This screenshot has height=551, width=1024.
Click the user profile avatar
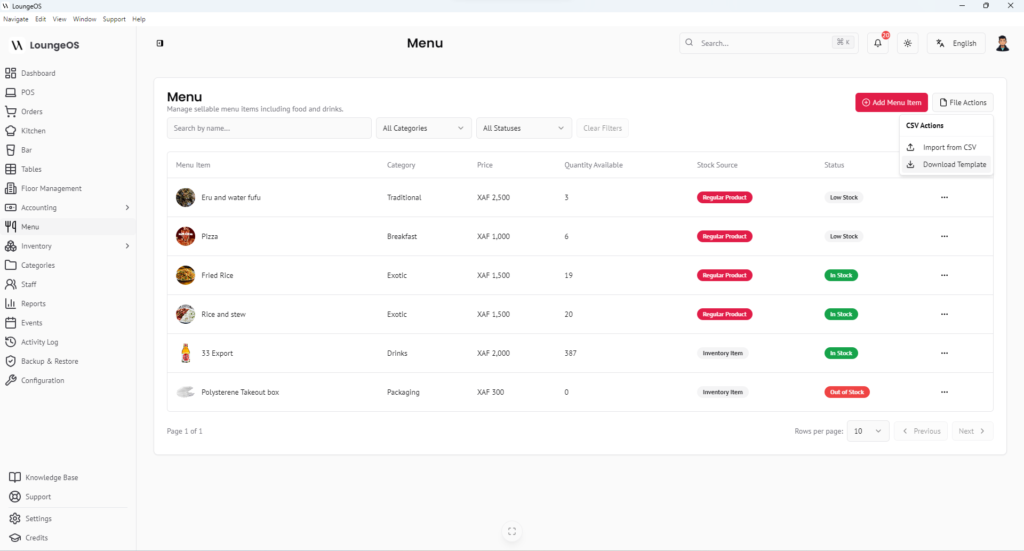coord(1002,43)
